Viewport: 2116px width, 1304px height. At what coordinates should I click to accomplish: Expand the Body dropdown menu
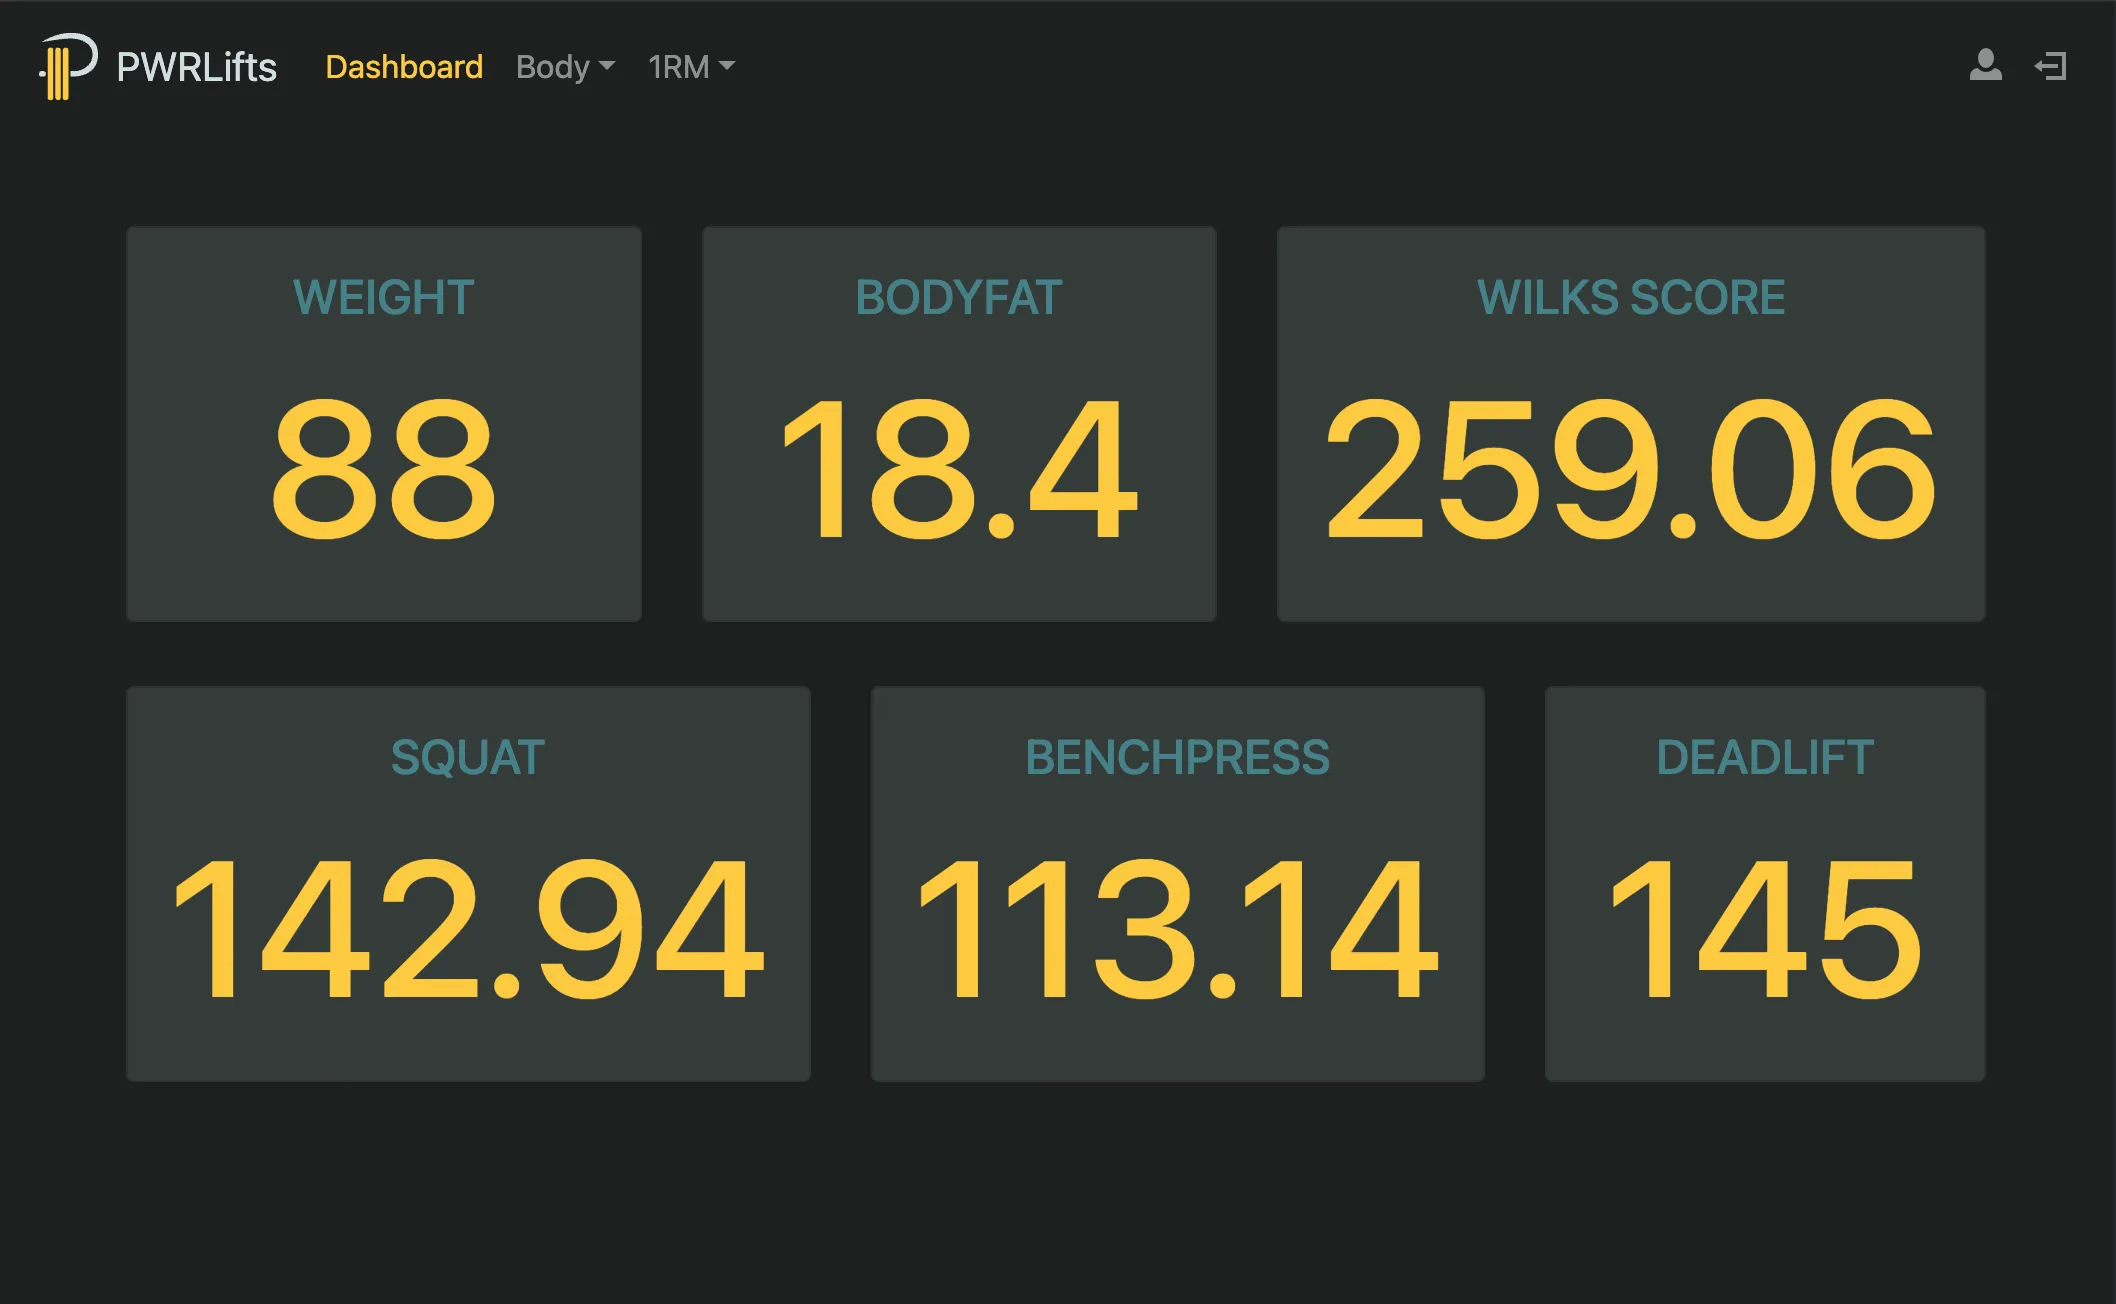click(565, 67)
